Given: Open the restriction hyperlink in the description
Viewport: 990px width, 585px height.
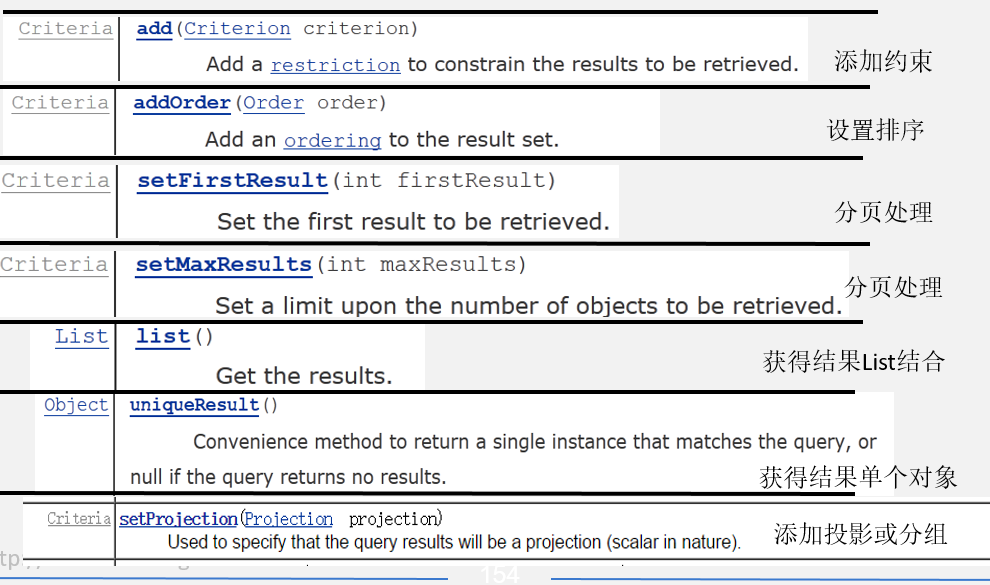Looking at the screenshot, I should (x=335, y=65).
